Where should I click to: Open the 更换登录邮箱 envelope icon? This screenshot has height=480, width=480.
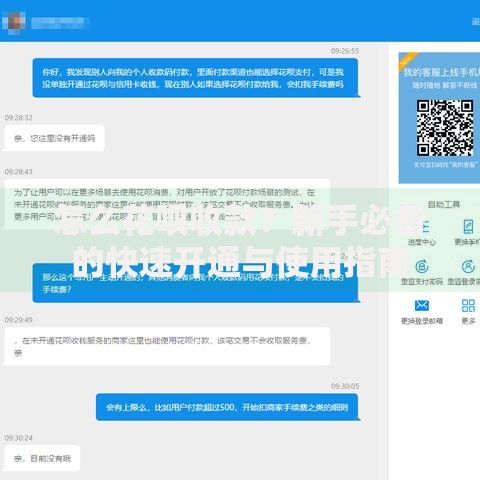click(422, 305)
